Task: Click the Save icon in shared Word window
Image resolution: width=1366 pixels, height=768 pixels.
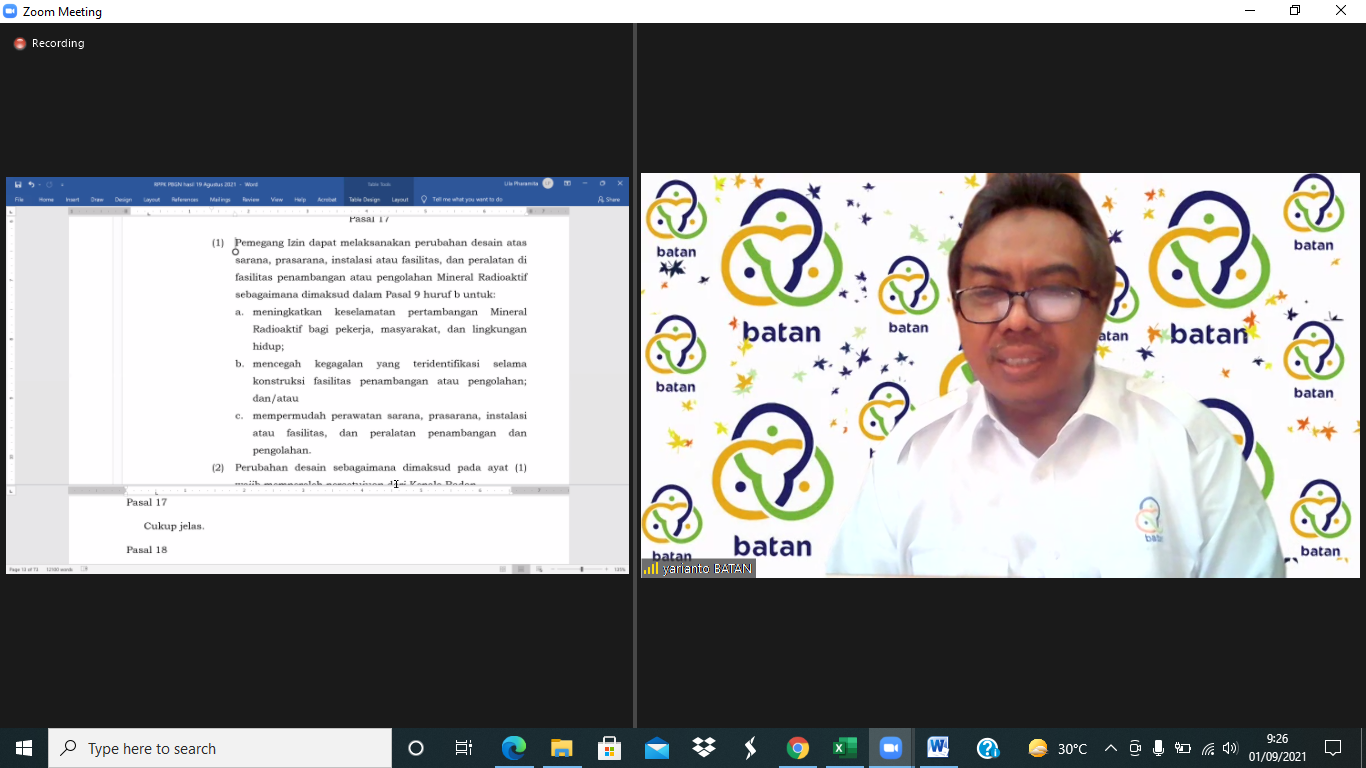Action: click(x=18, y=184)
